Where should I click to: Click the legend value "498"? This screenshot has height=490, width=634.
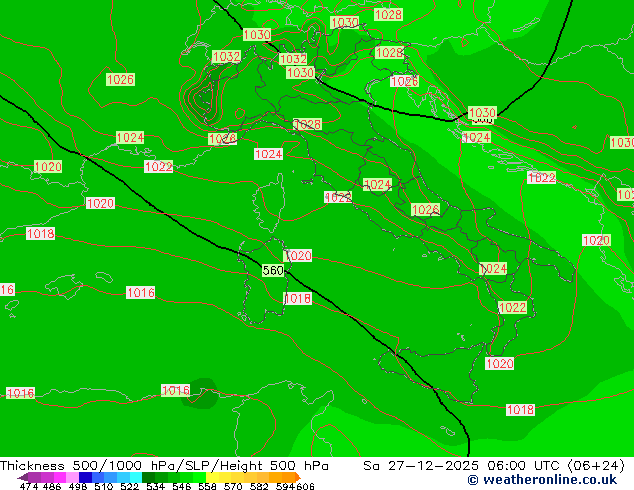point(78,486)
